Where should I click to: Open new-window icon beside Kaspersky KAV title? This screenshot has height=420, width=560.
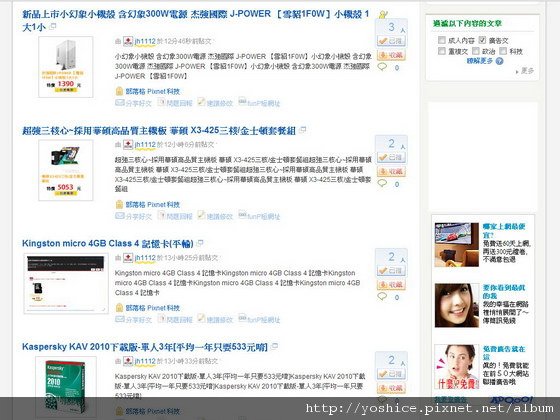[274, 346]
